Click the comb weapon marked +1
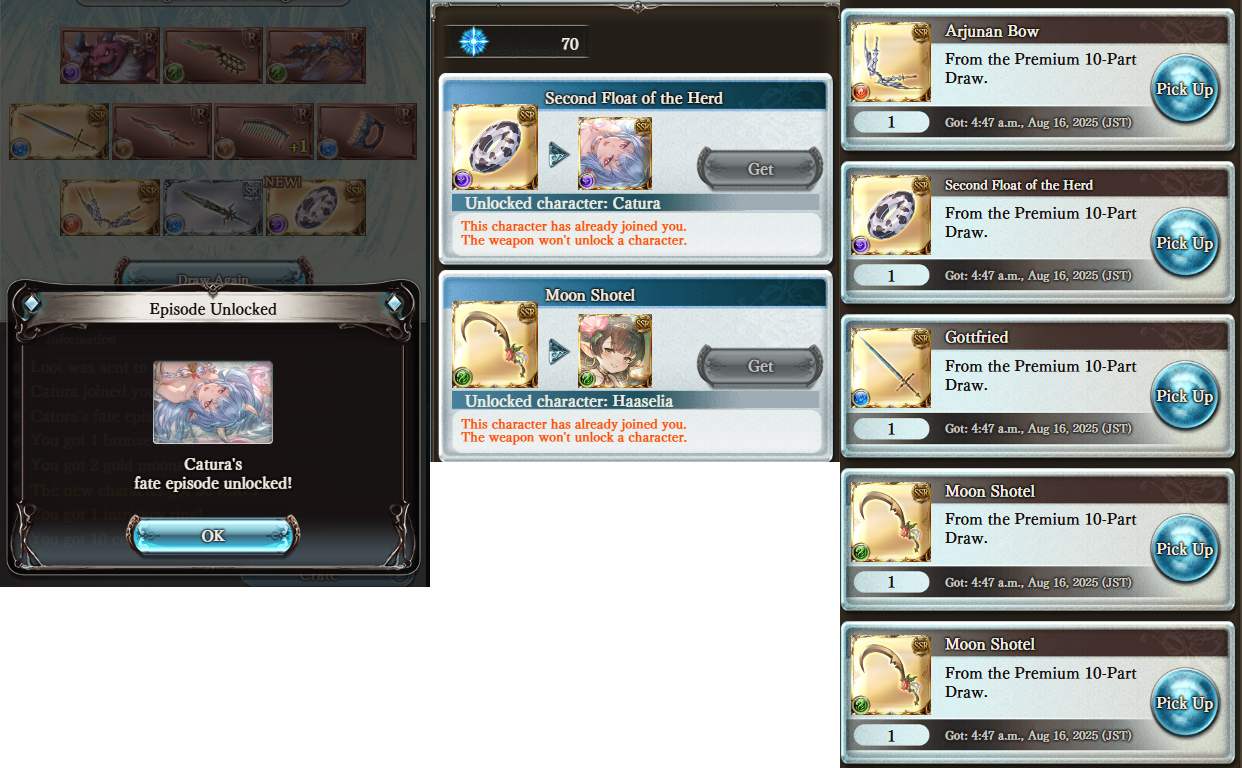The width and height of the screenshot is (1242, 768). (x=263, y=132)
